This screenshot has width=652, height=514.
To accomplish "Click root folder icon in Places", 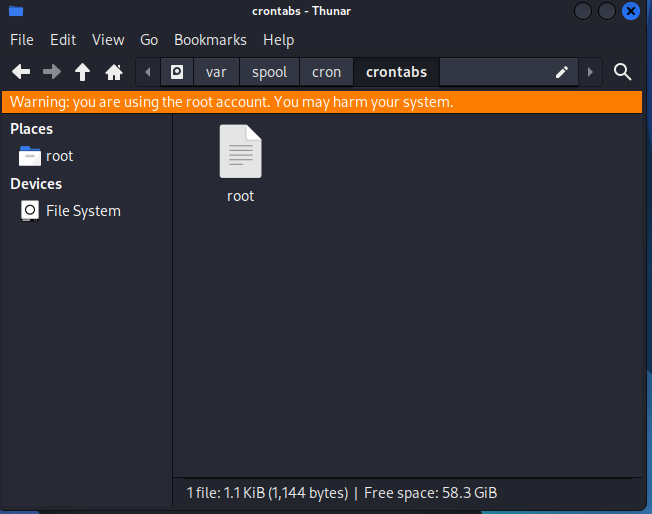I will click(x=30, y=156).
